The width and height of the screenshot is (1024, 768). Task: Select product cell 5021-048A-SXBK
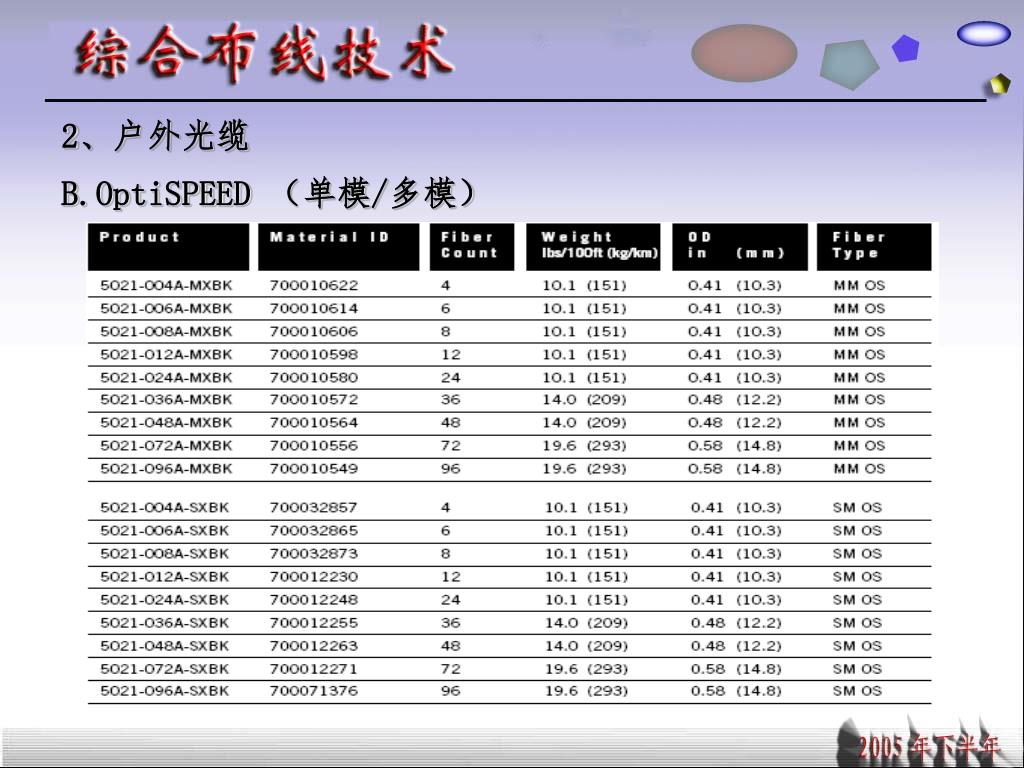click(165, 646)
